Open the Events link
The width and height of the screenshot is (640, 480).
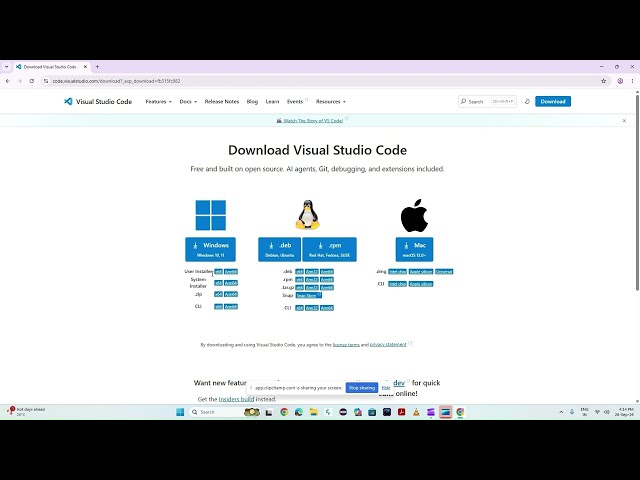(x=297, y=102)
